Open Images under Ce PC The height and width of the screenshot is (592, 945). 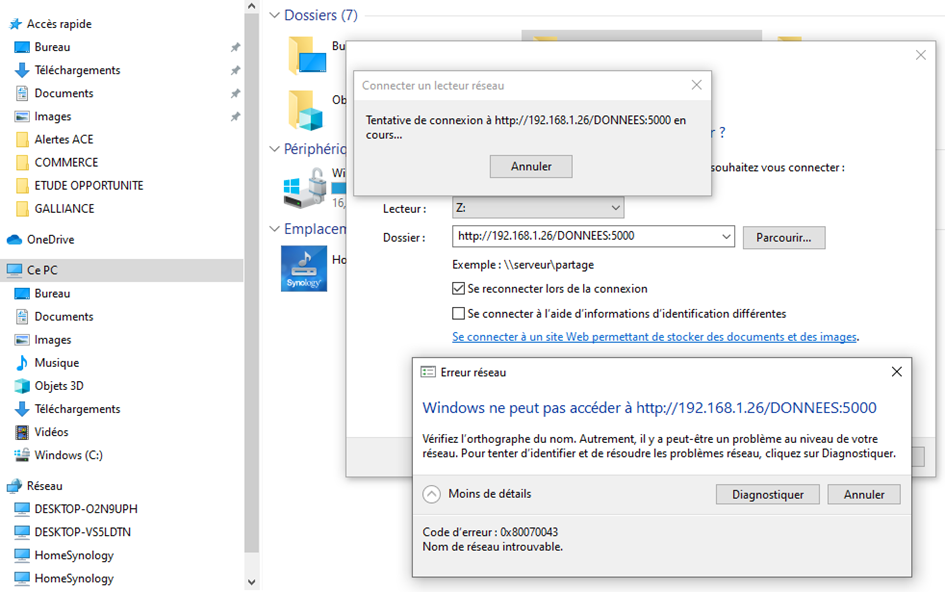click(52, 340)
